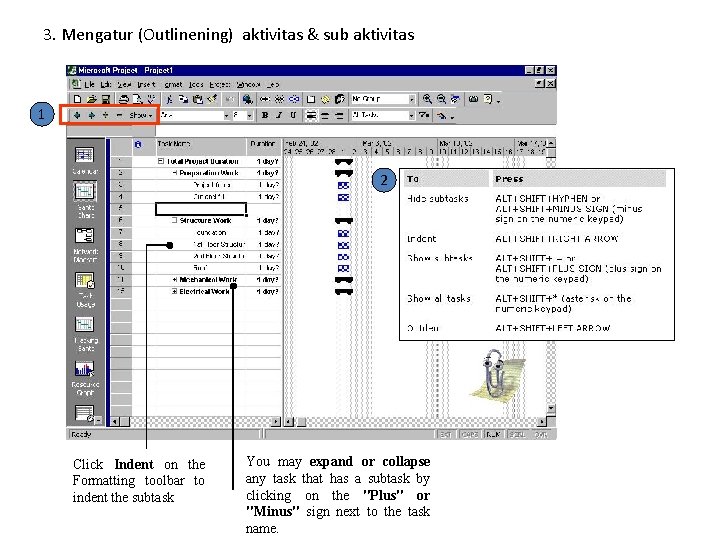The height and width of the screenshot is (540, 720).
Task: Open the font size dropdown
Action: (x=250, y=116)
